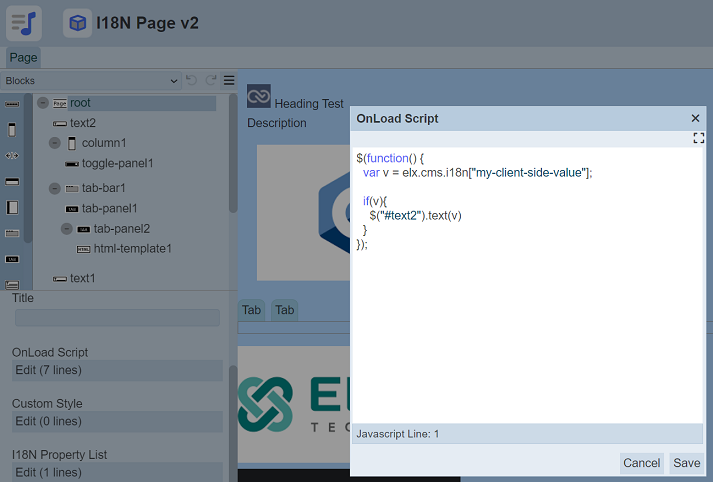Collapse the tab-panel2 tree node
The image size is (713, 482).
pos(67,229)
